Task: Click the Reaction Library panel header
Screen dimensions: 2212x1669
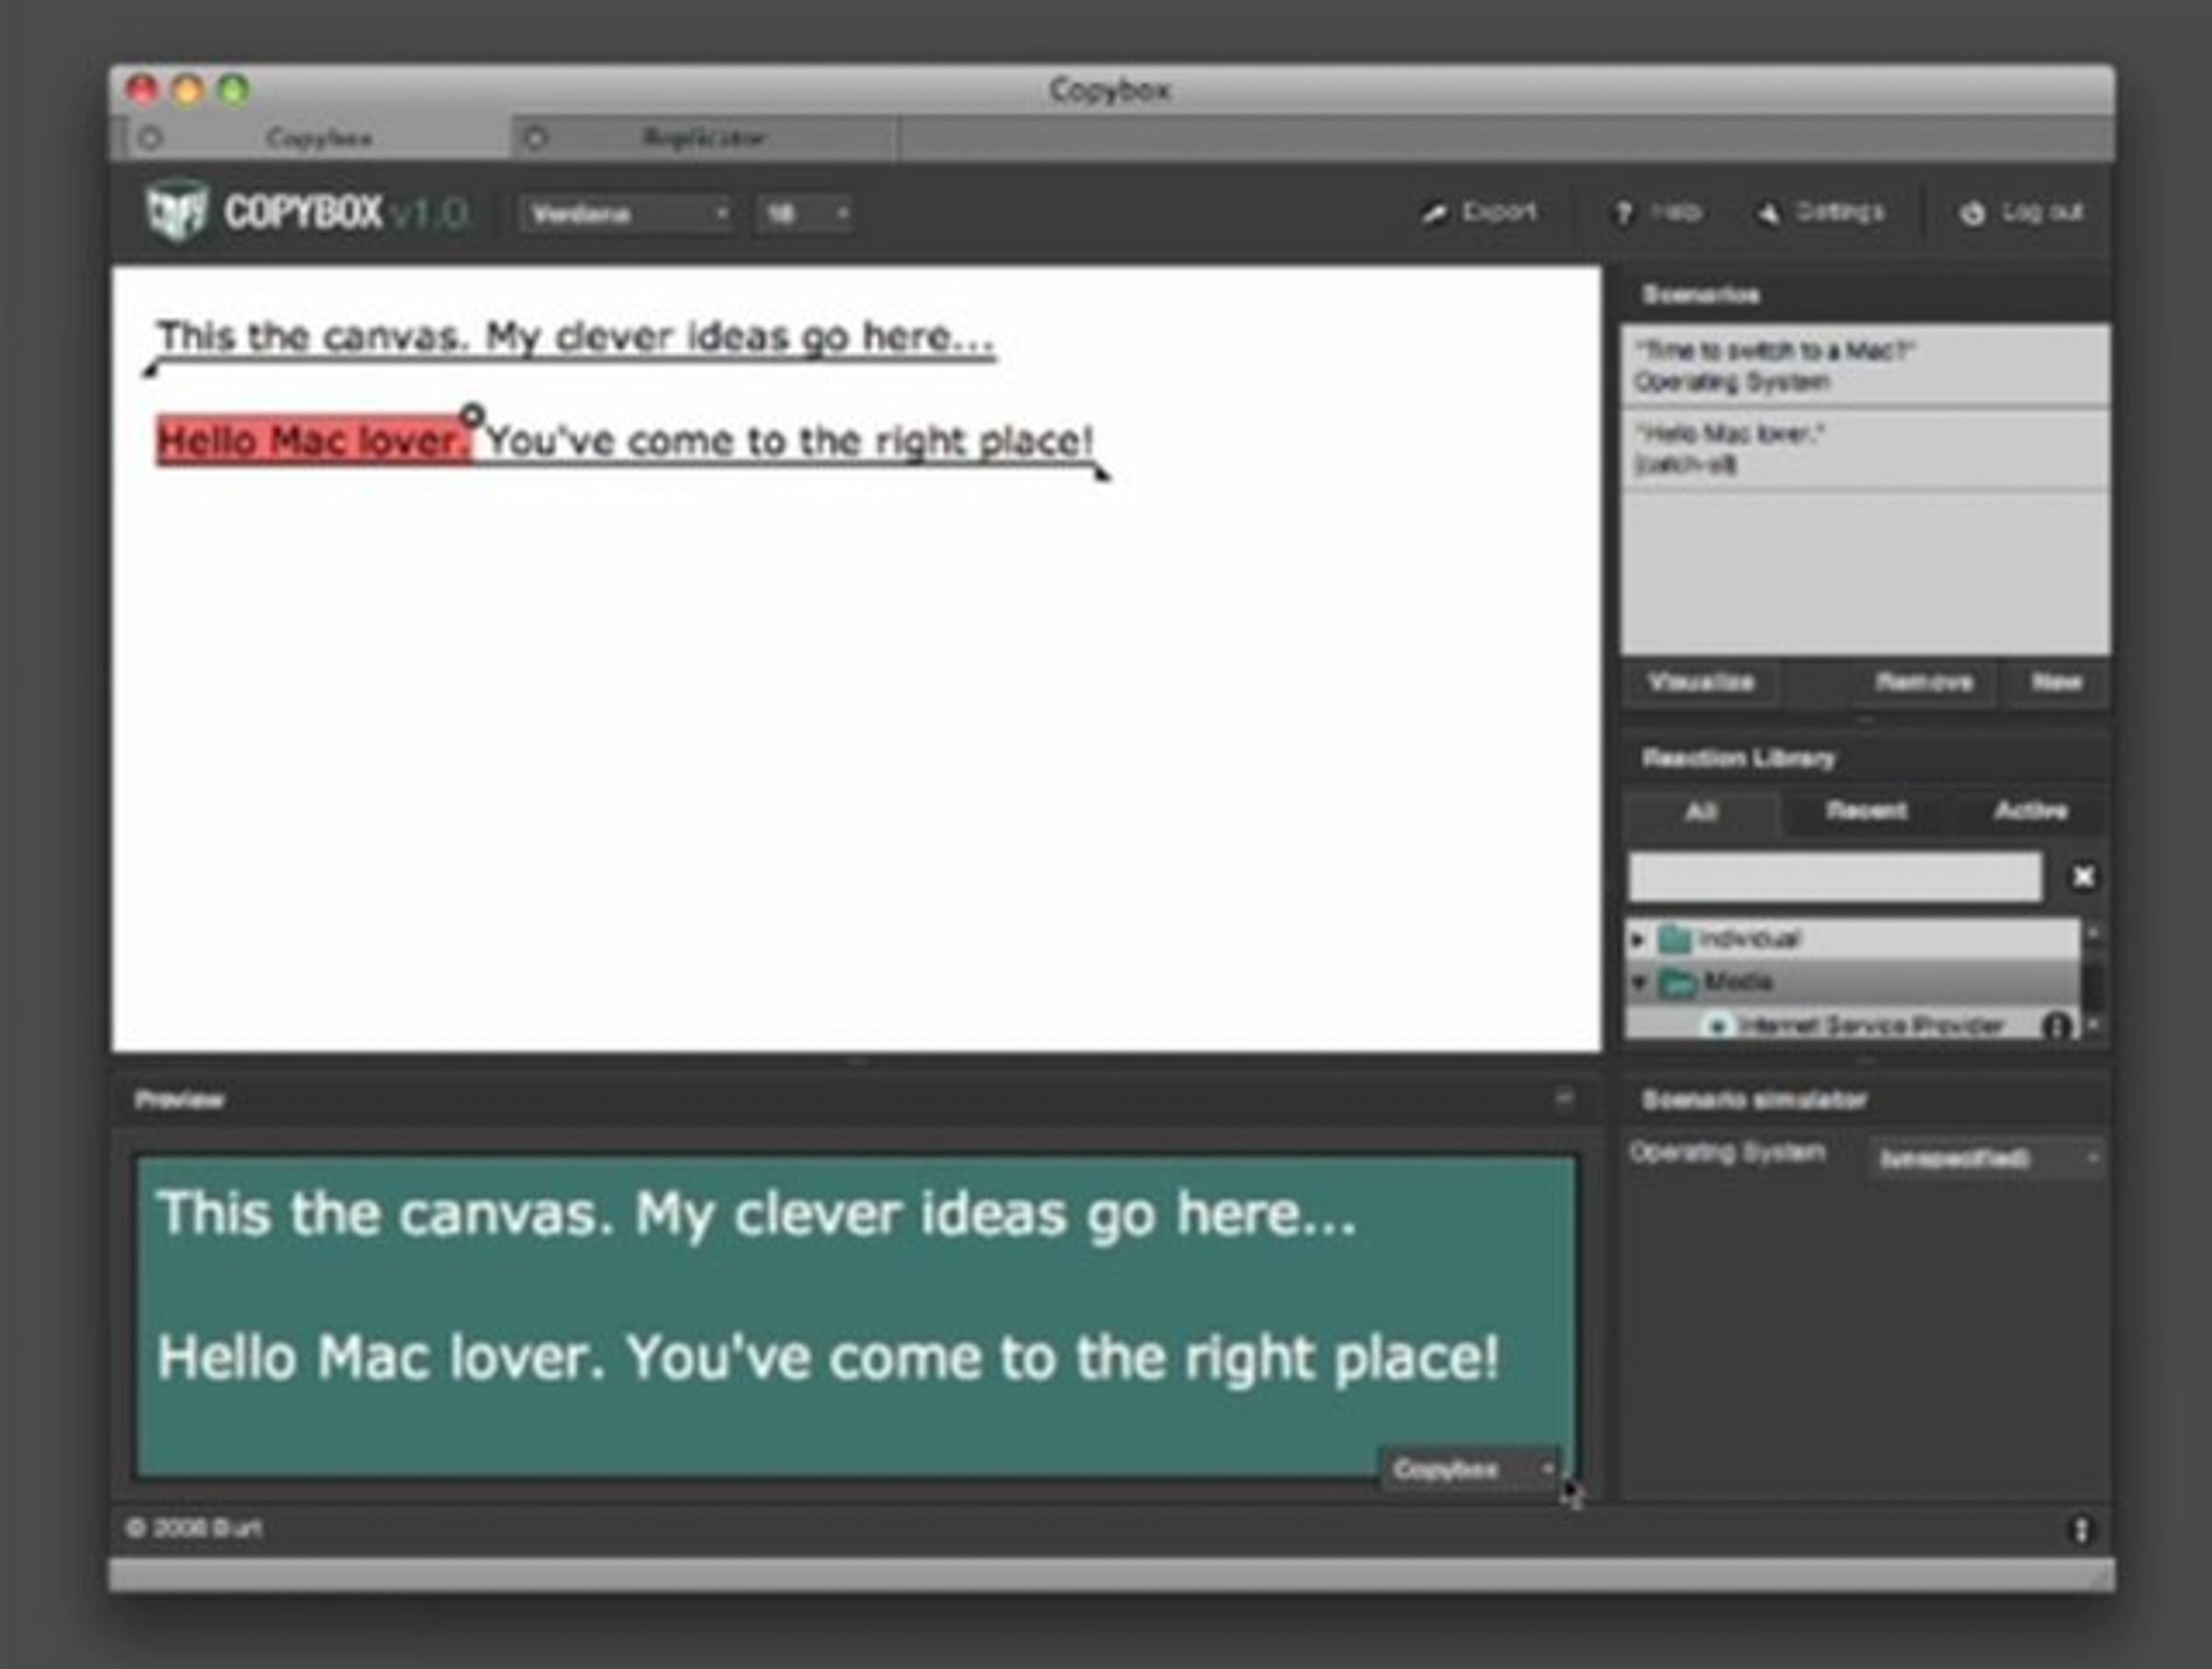Action: coord(1865,759)
